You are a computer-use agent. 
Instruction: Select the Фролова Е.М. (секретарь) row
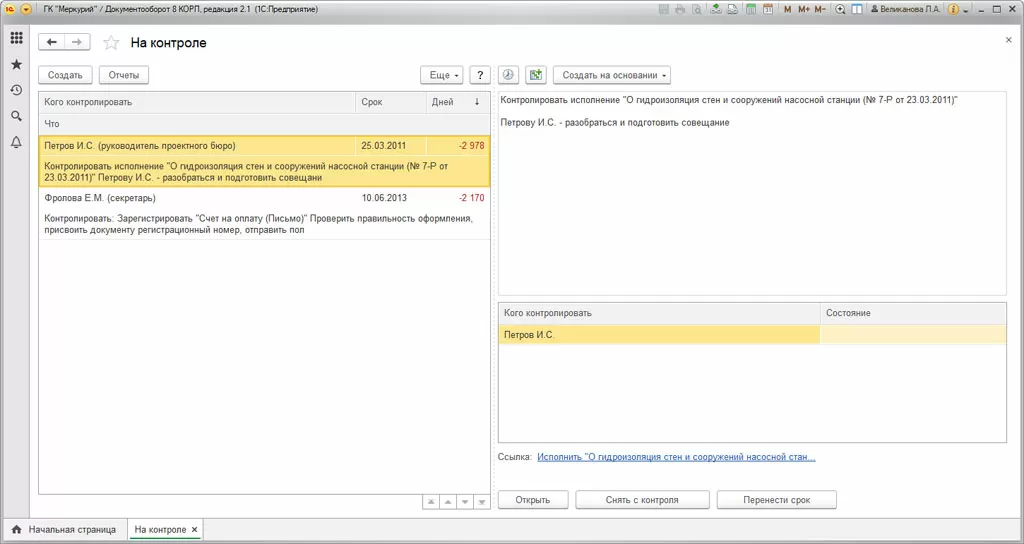264,214
